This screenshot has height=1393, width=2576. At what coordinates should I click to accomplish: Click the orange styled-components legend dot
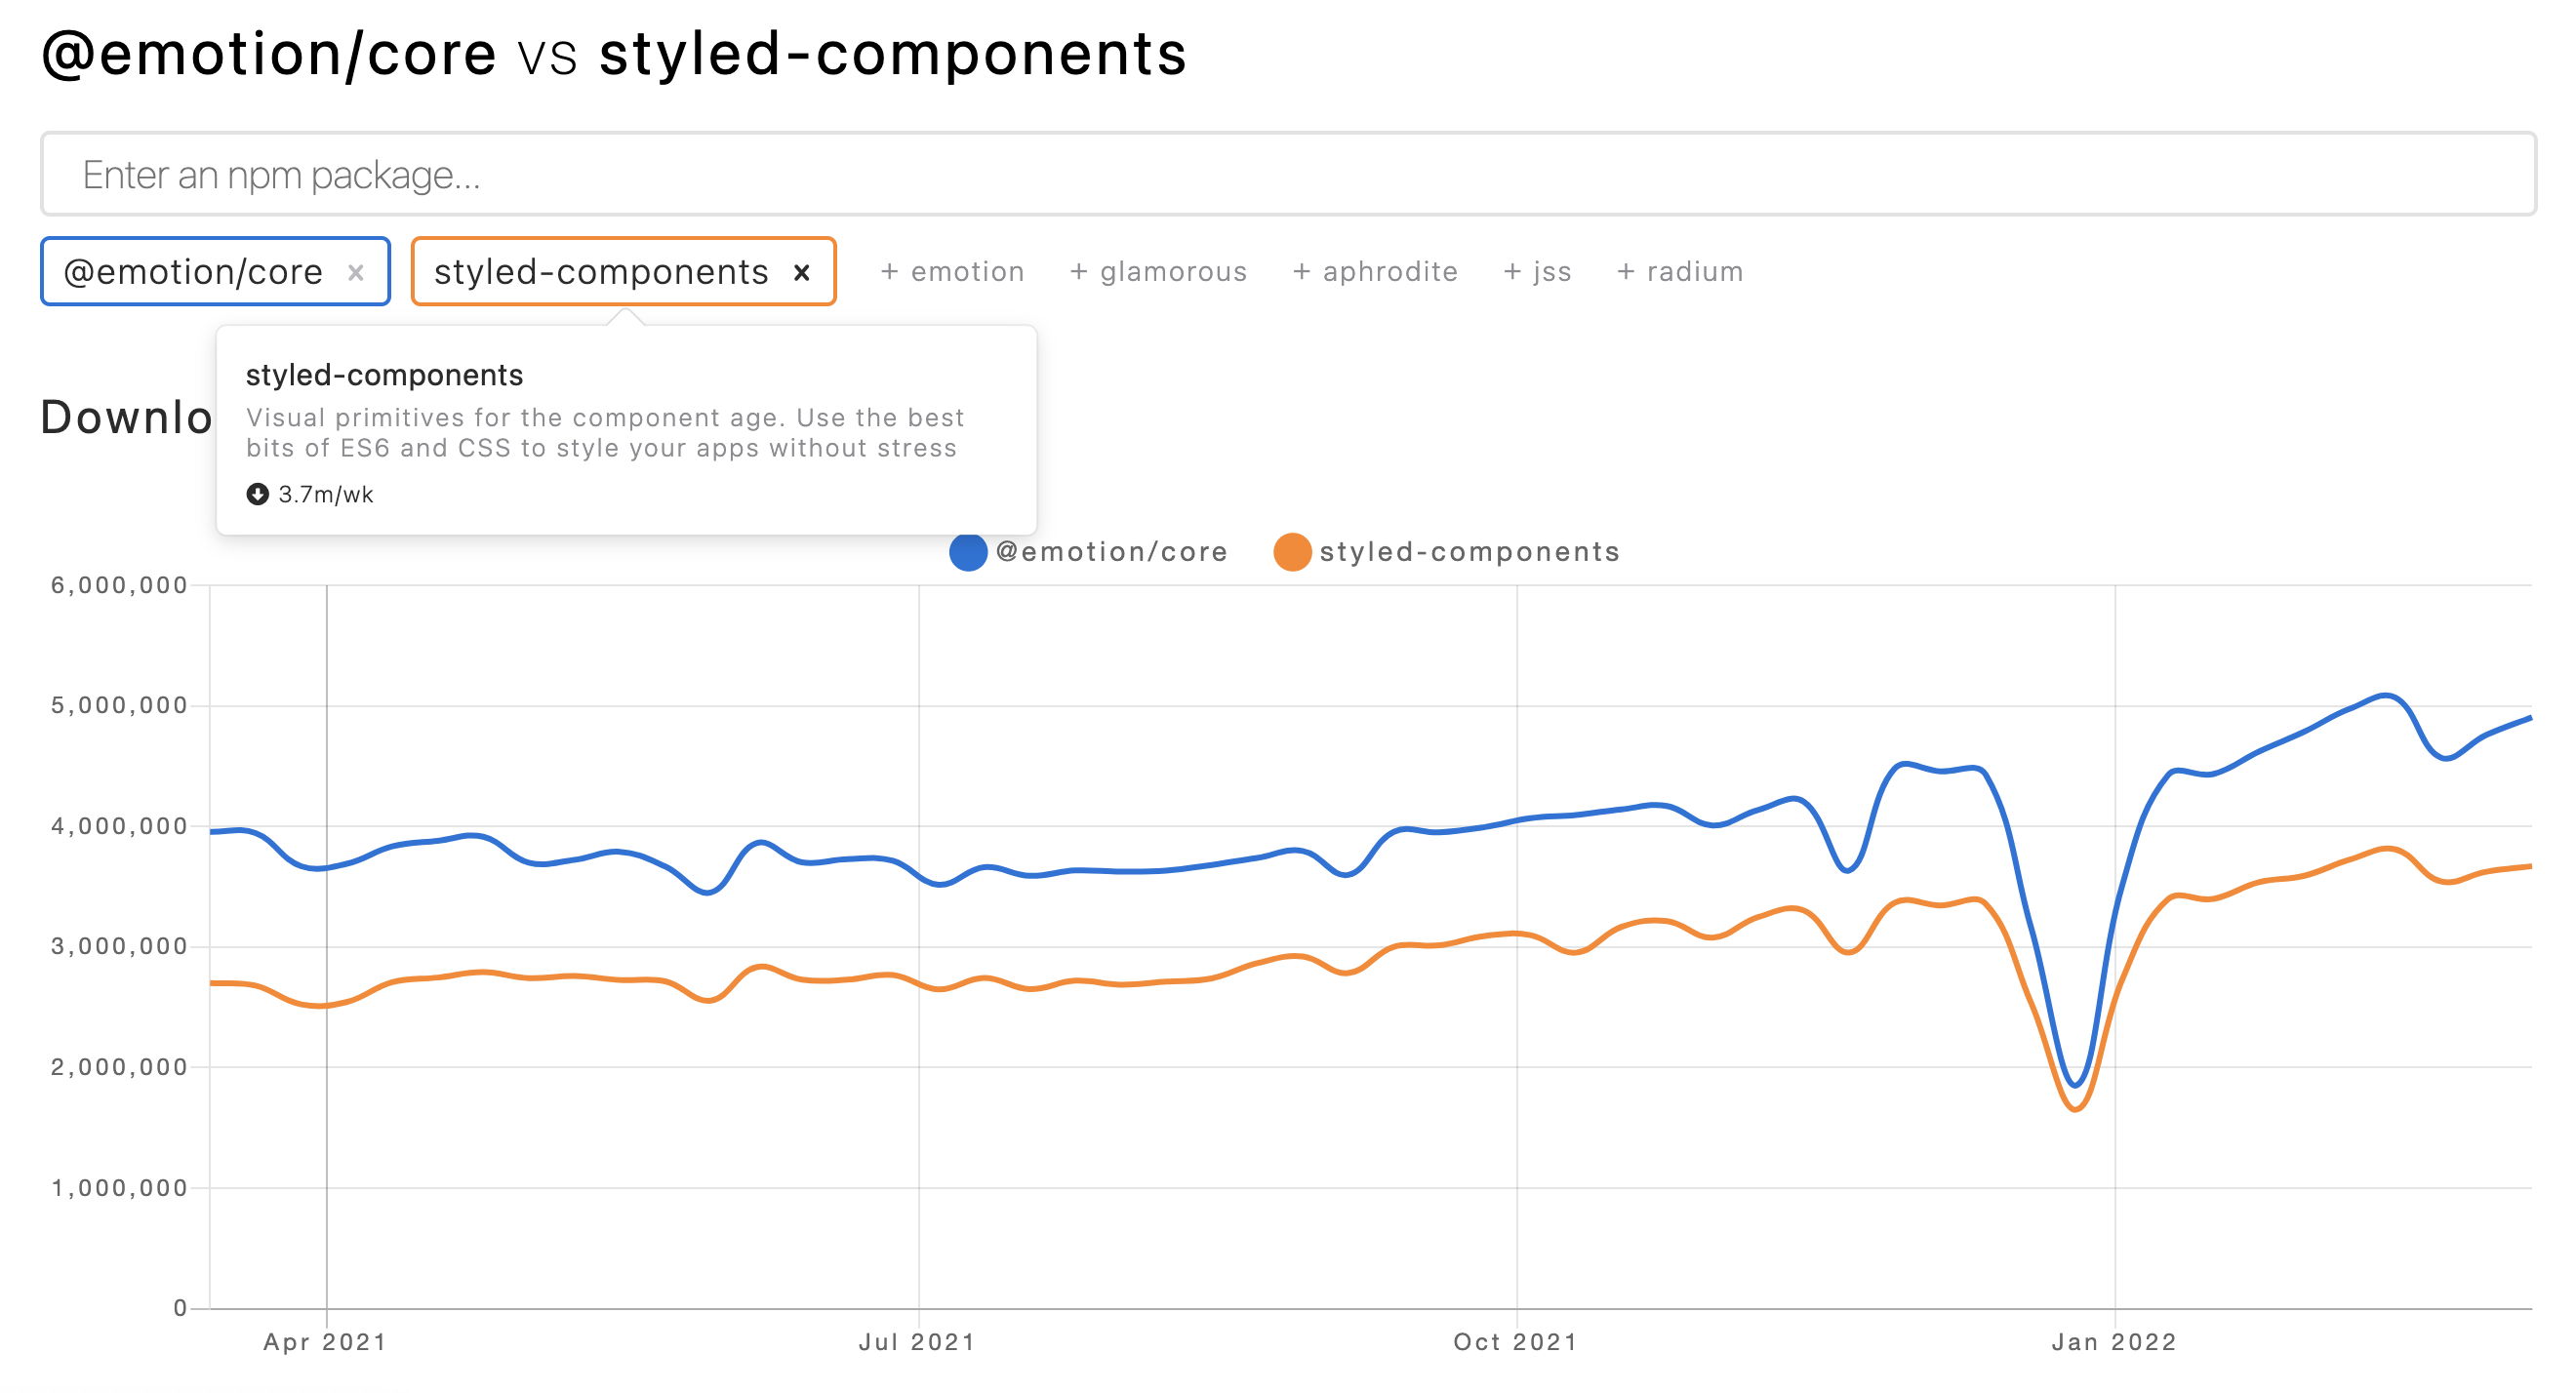point(1291,551)
